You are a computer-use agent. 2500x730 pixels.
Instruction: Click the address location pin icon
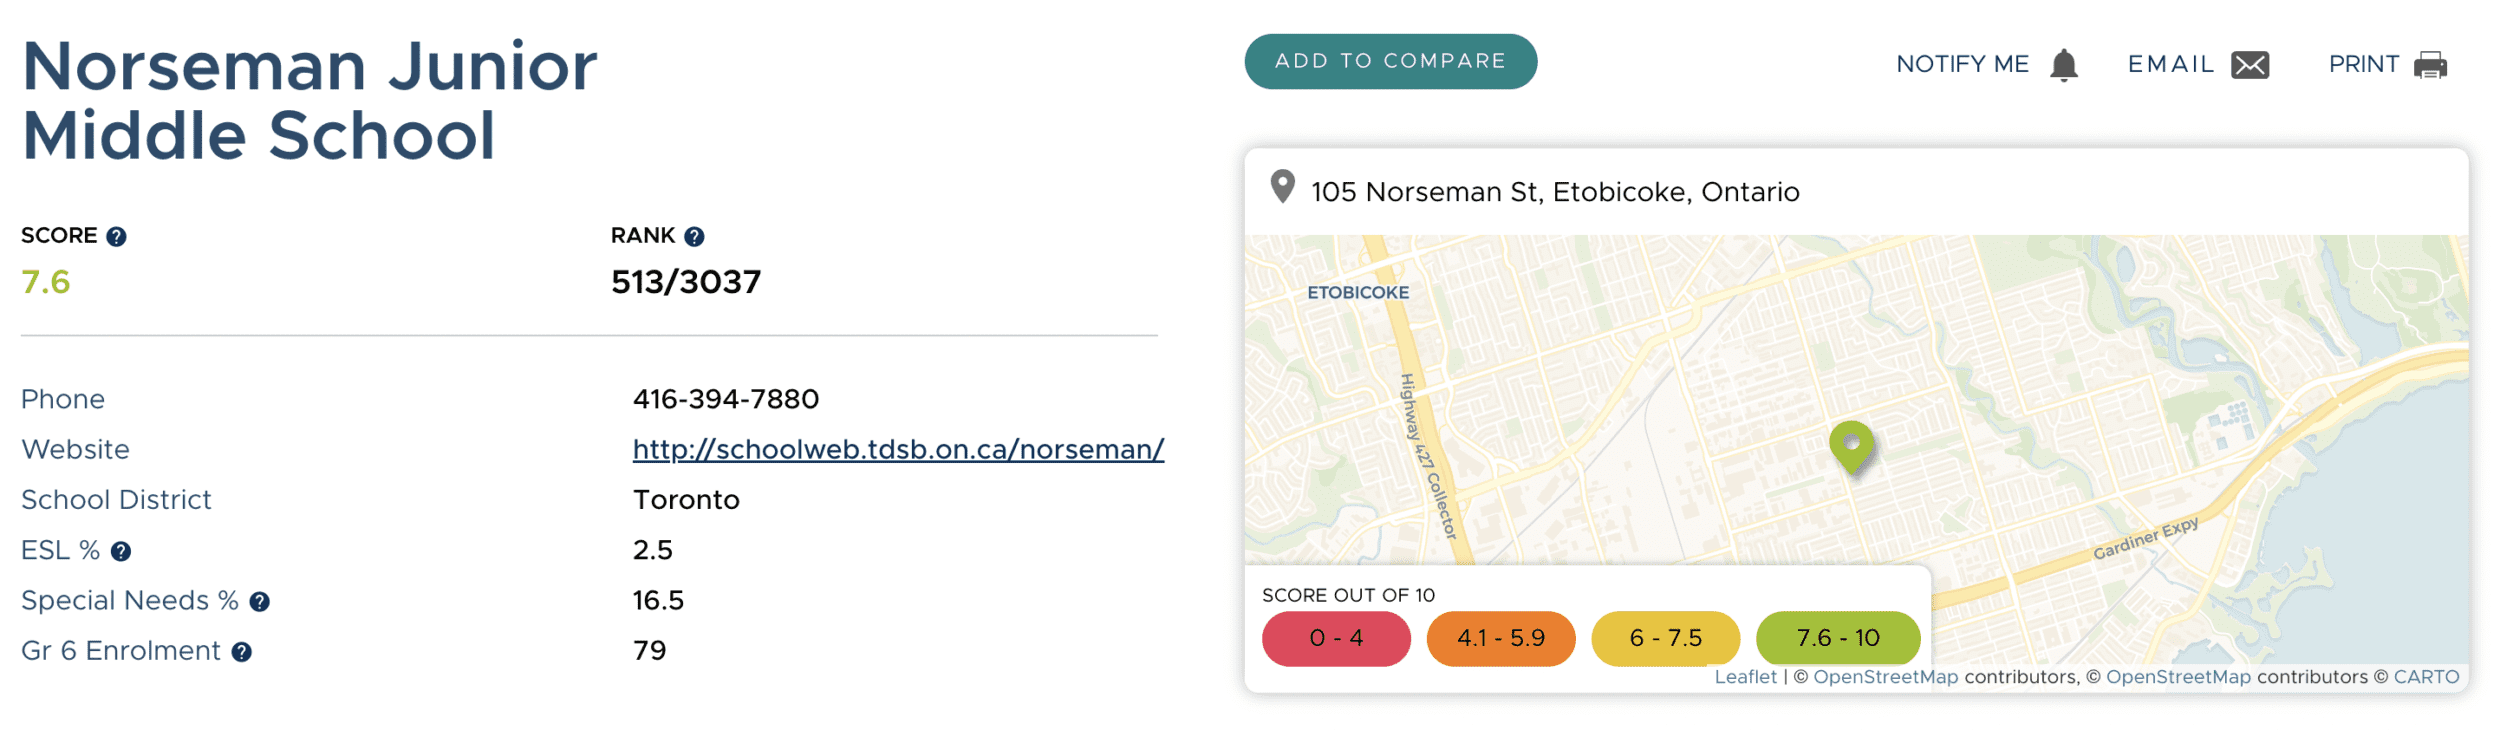click(1282, 187)
